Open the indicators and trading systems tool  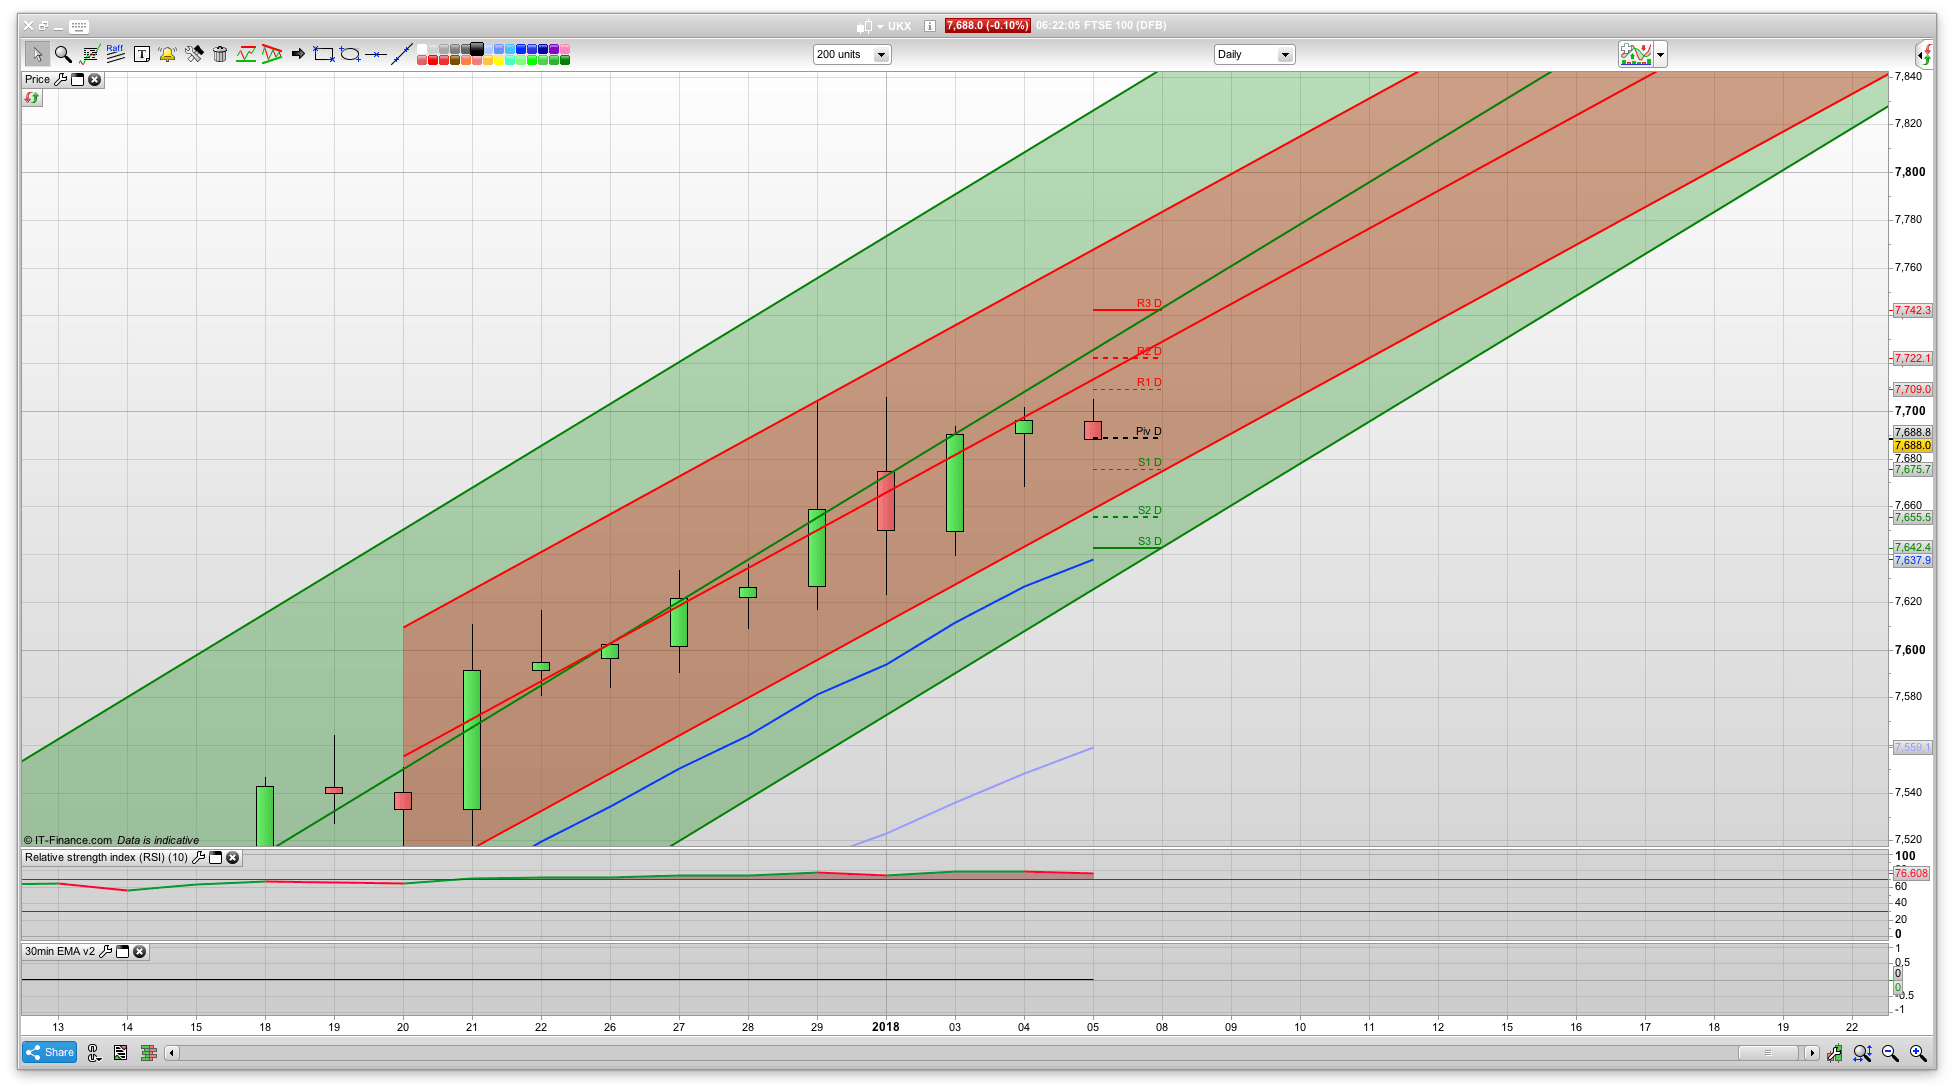pyautogui.click(x=89, y=54)
